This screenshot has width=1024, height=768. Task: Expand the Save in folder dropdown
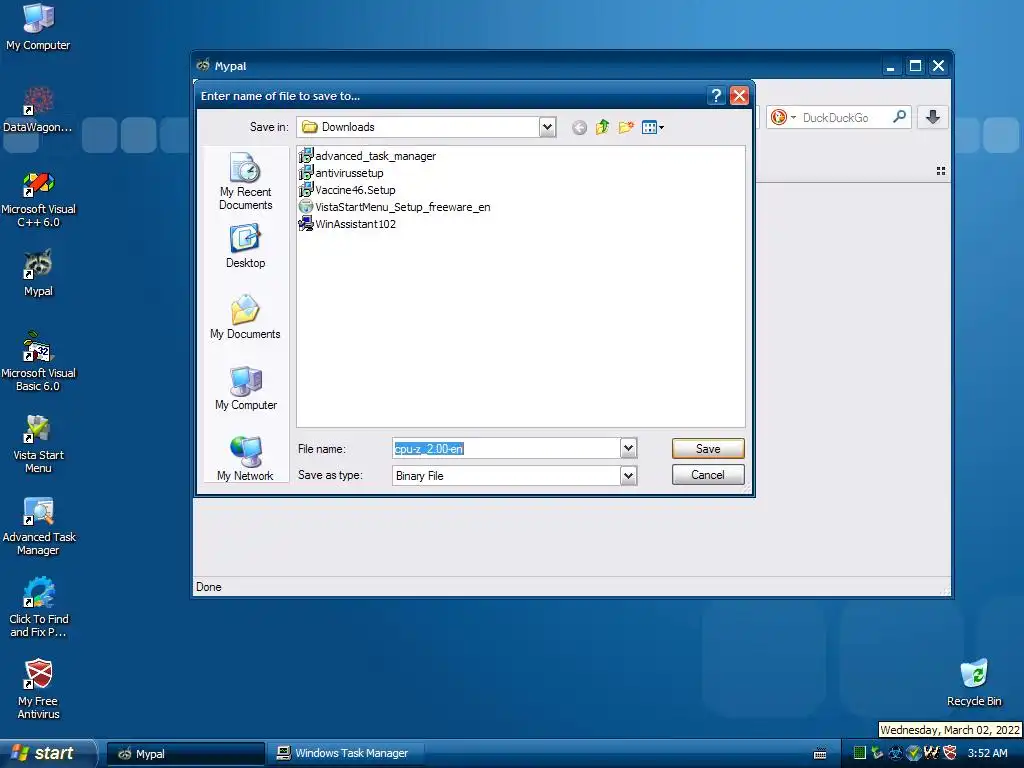point(547,127)
